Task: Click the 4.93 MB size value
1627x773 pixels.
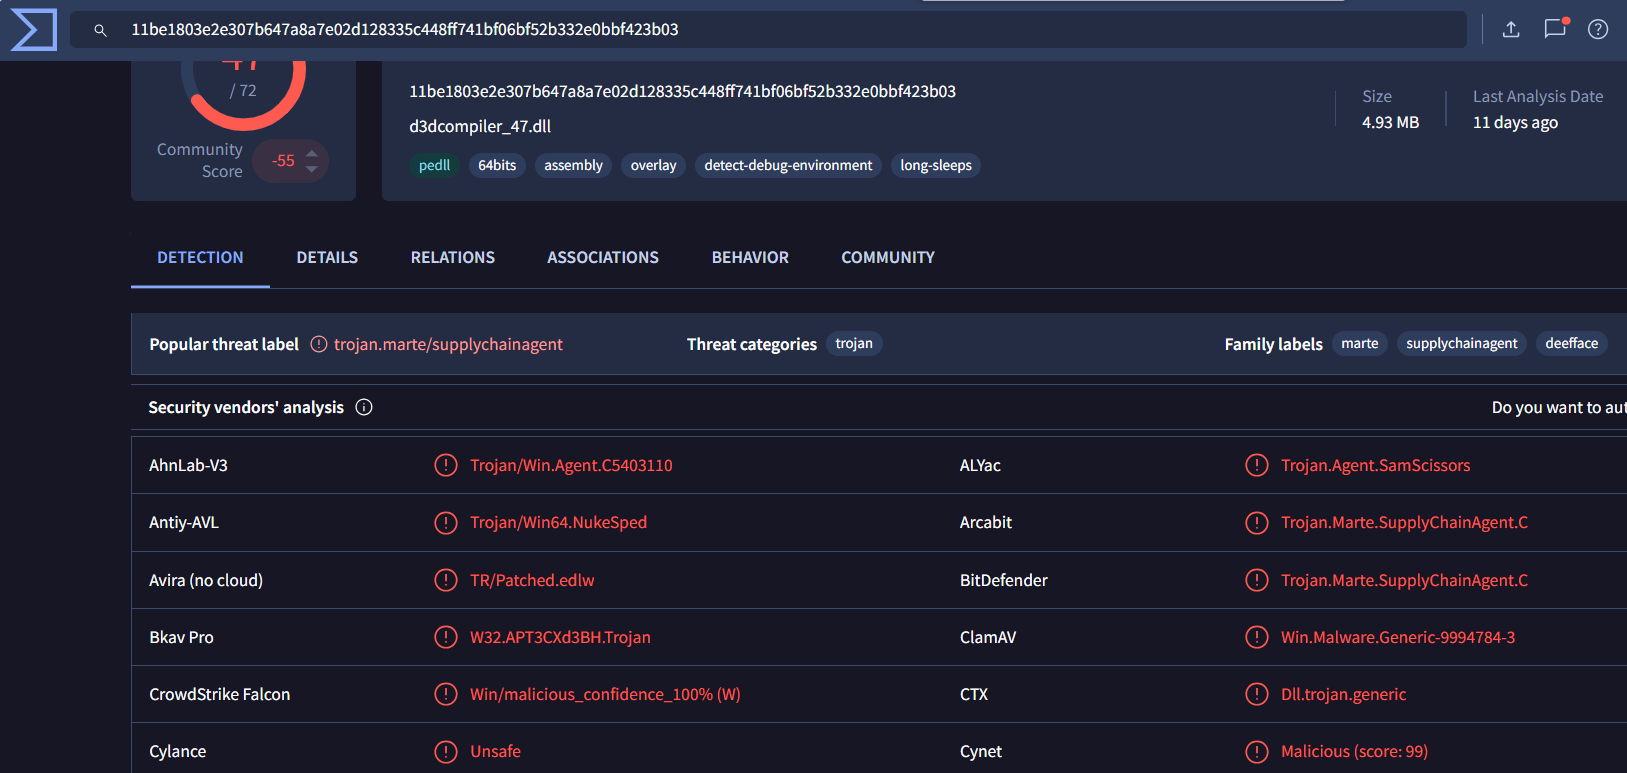Action: (x=1390, y=122)
